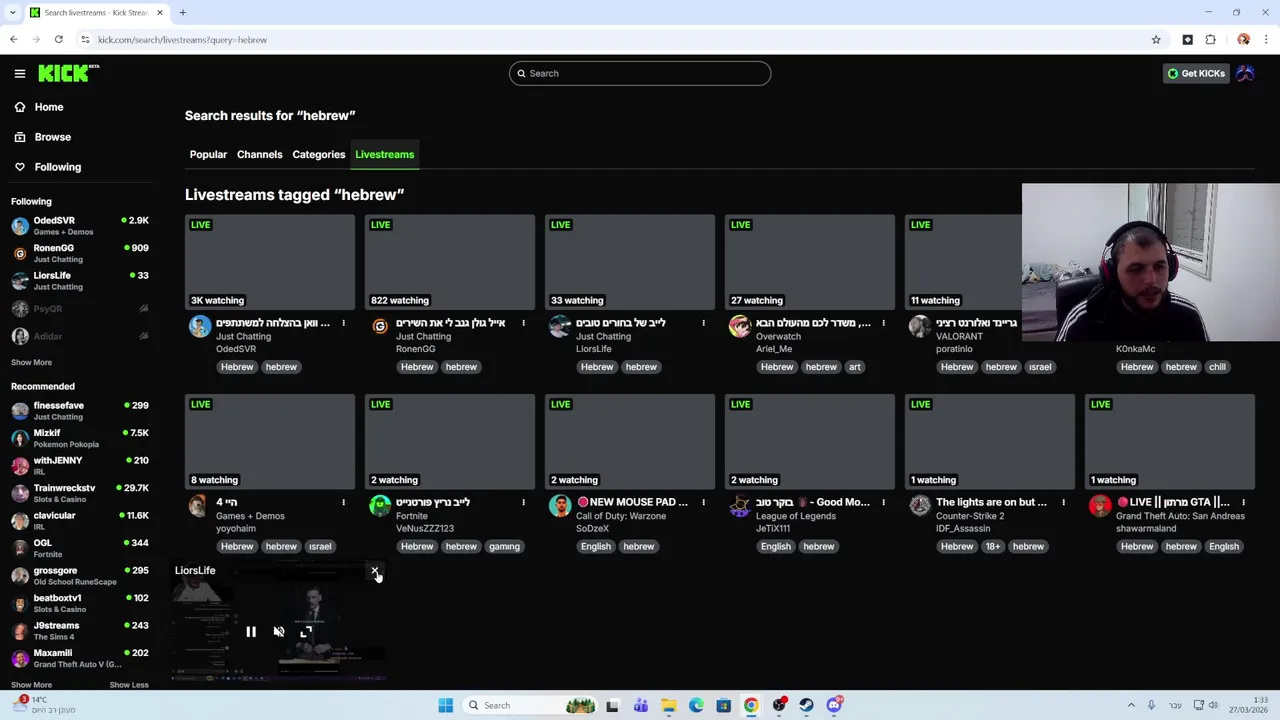
Task: Open poratinio channel avatar
Action: tap(920, 326)
